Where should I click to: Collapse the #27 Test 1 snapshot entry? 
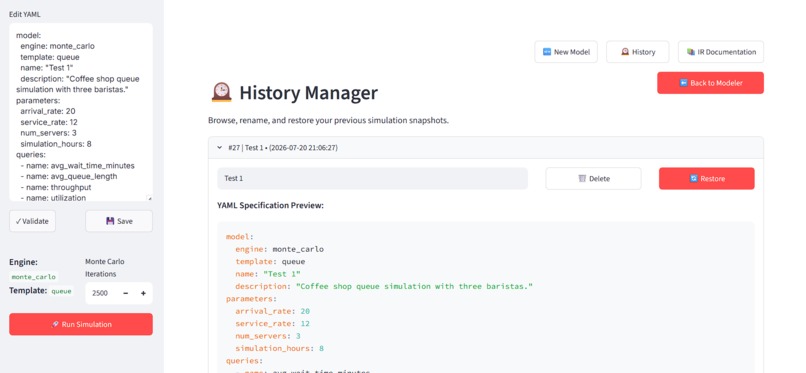coord(486,147)
